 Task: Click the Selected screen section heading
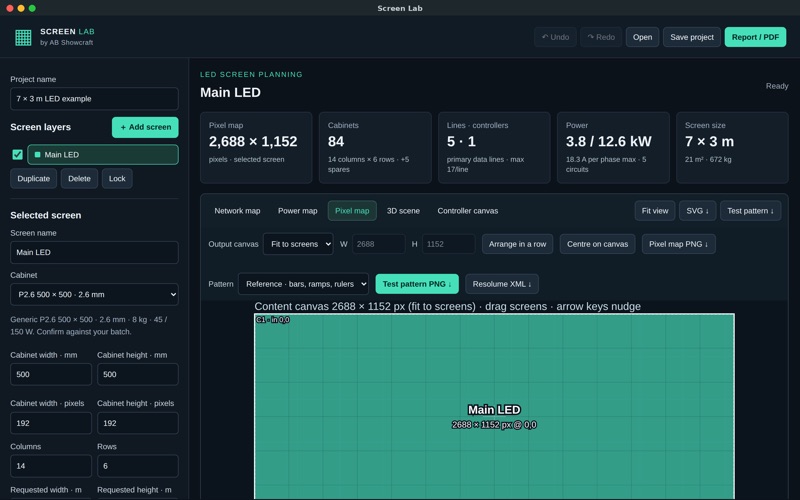[x=46, y=215]
